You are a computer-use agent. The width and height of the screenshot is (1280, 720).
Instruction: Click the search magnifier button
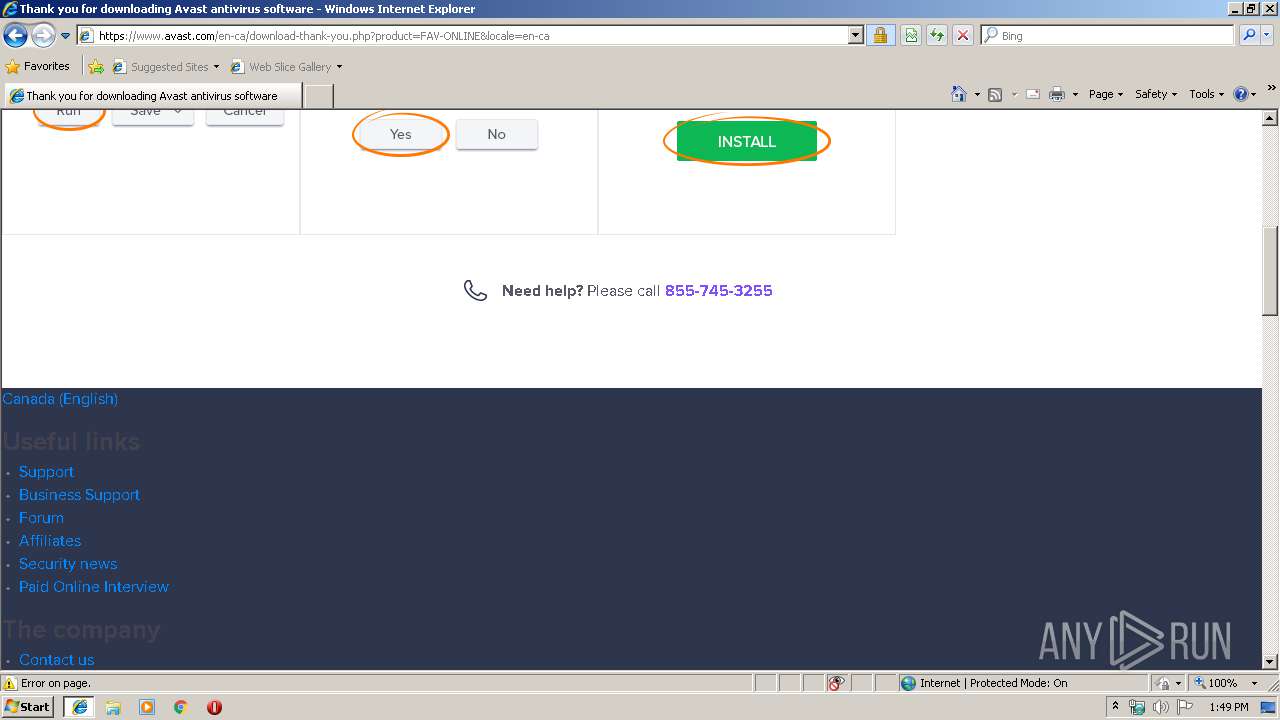pyautogui.click(x=1248, y=35)
